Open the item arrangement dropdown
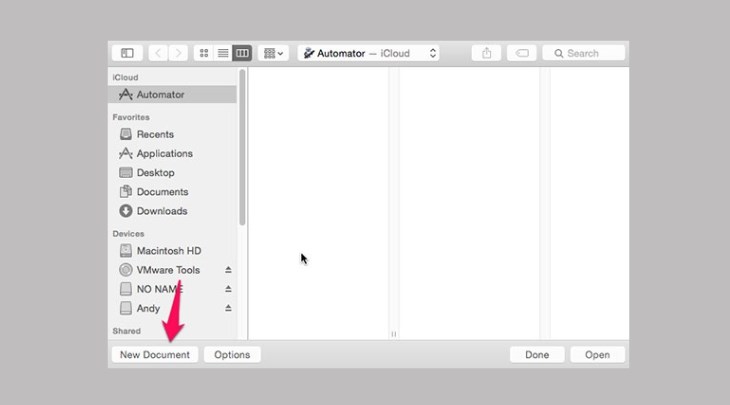Viewport: 730px width, 405px height. click(273, 53)
